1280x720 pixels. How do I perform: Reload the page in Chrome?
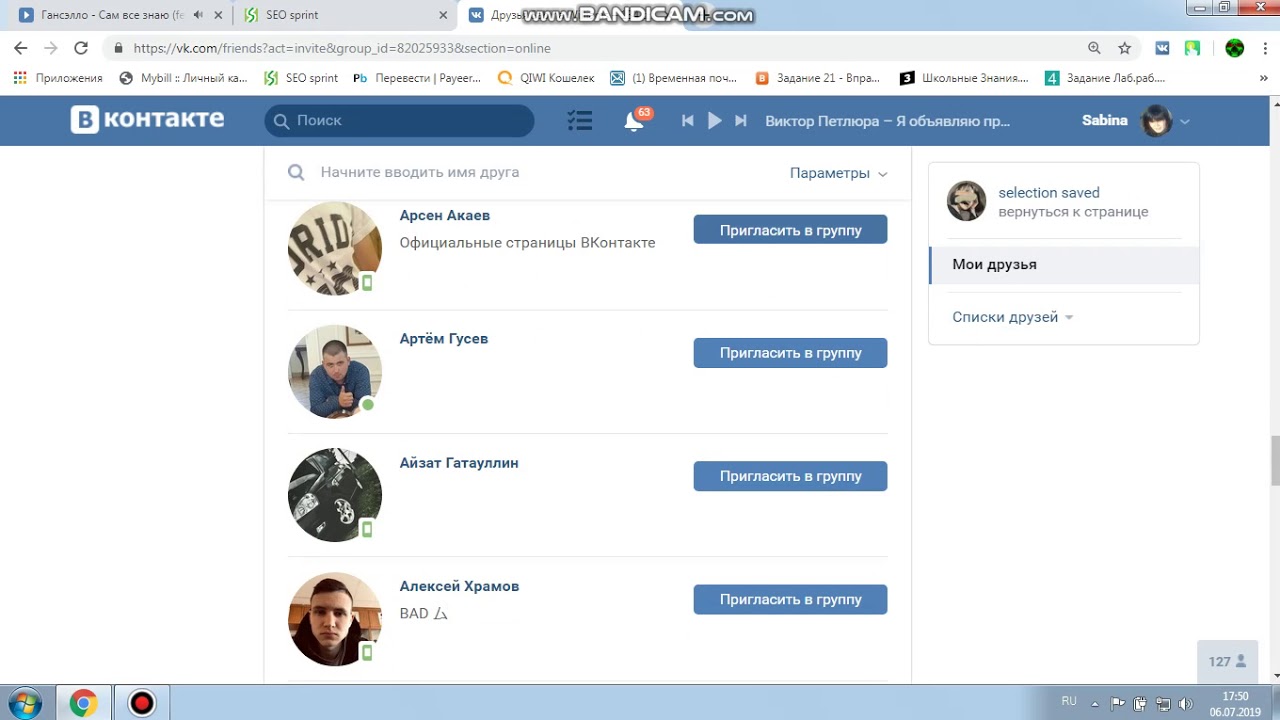coord(81,48)
